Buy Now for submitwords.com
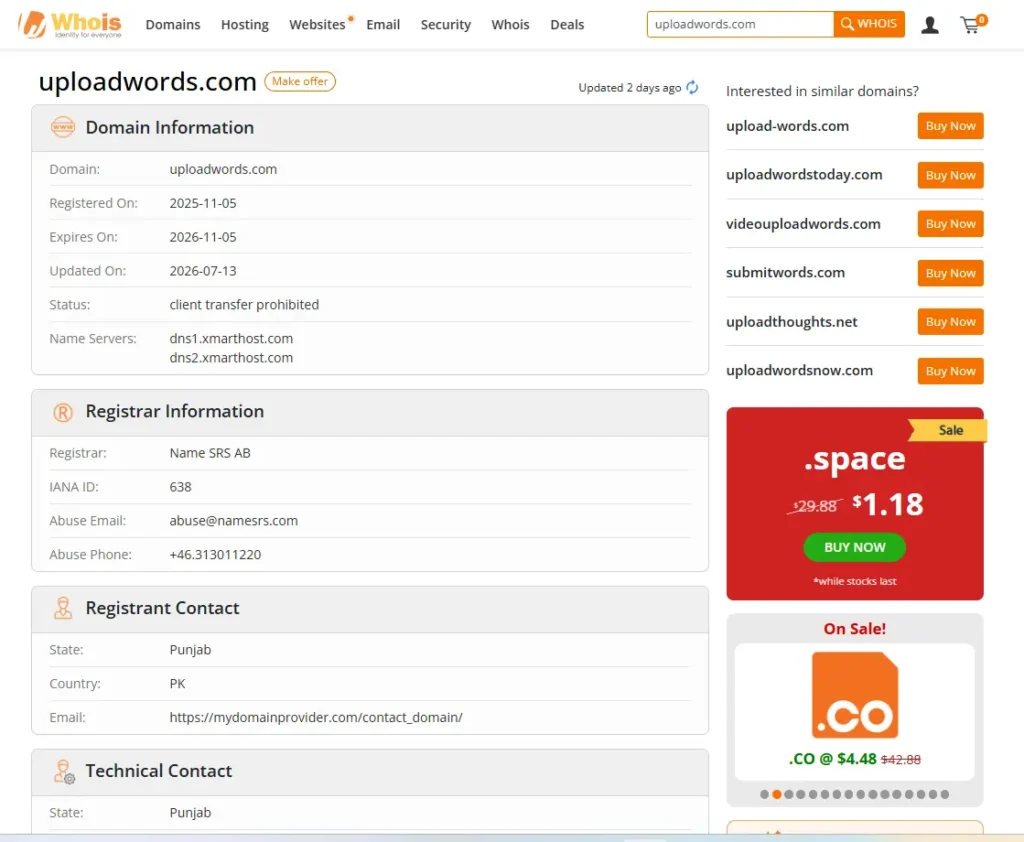Viewport: 1024px width, 842px height. (950, 273)
